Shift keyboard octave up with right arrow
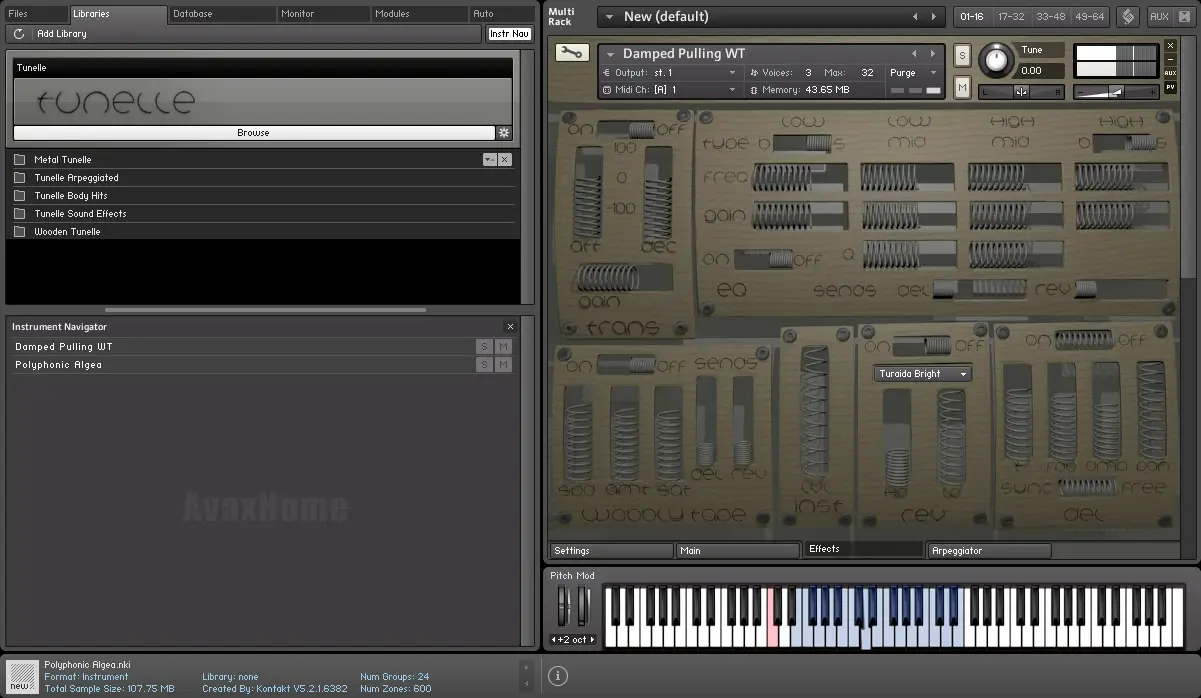This screenshot has height=698, width=1201. point(592,640)
